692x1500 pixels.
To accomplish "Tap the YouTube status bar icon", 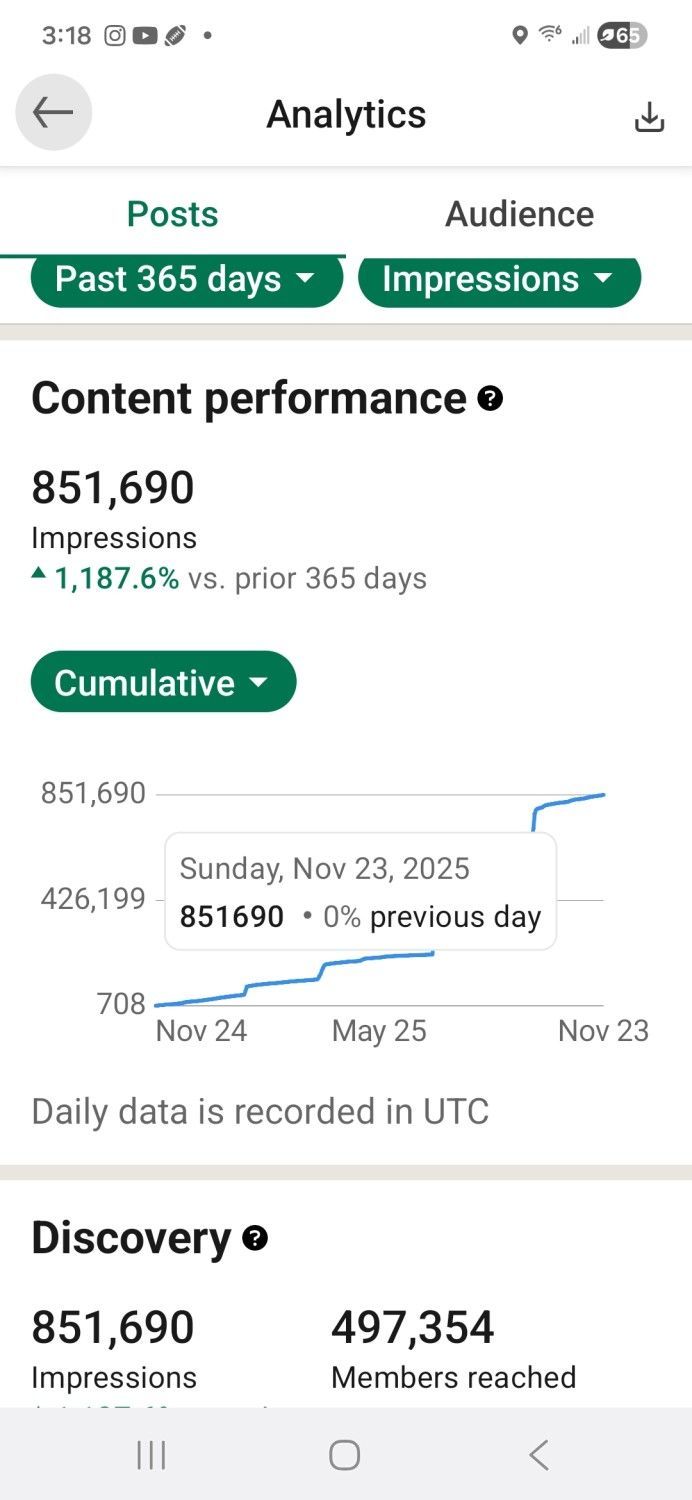I will 145,35.
